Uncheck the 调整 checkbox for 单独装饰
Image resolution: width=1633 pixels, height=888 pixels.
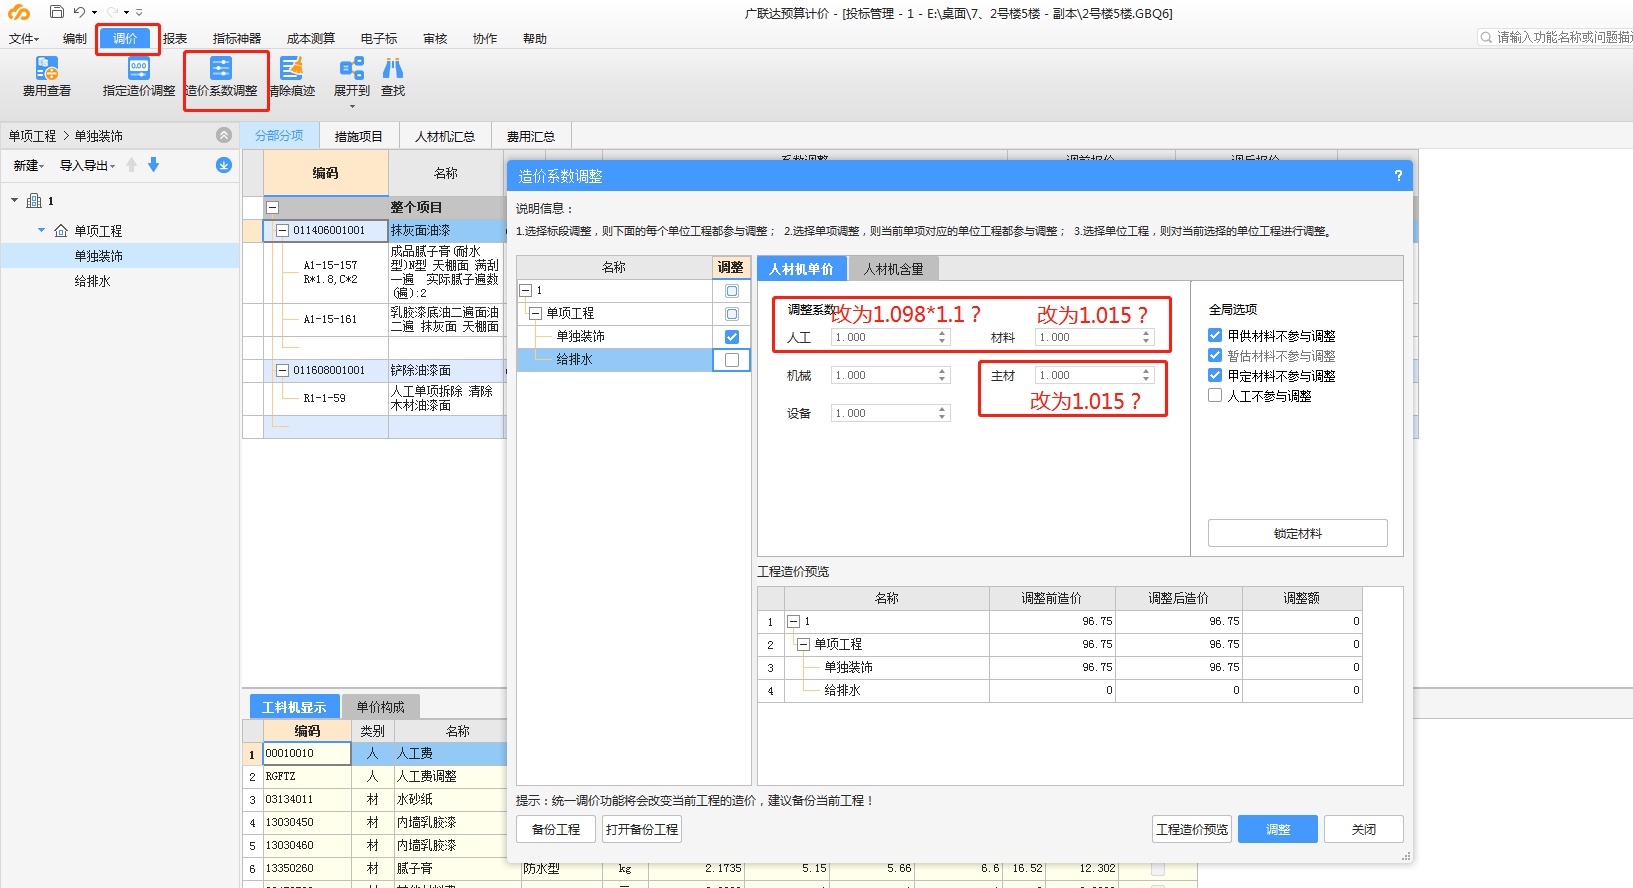point(732,337)
